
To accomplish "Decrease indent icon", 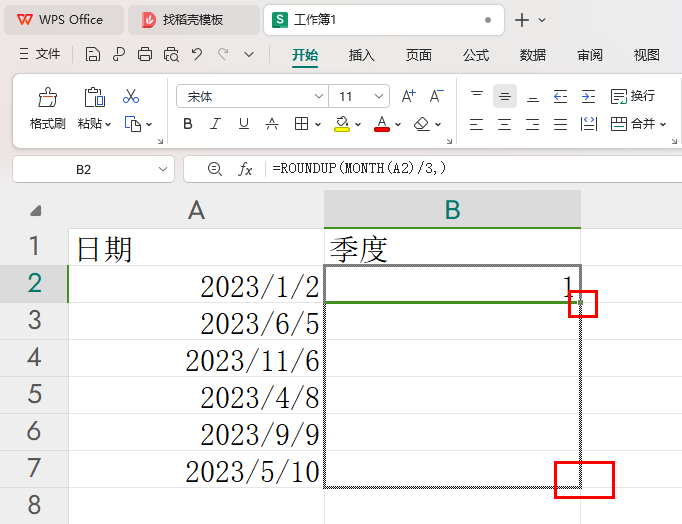I will point(560,96).
